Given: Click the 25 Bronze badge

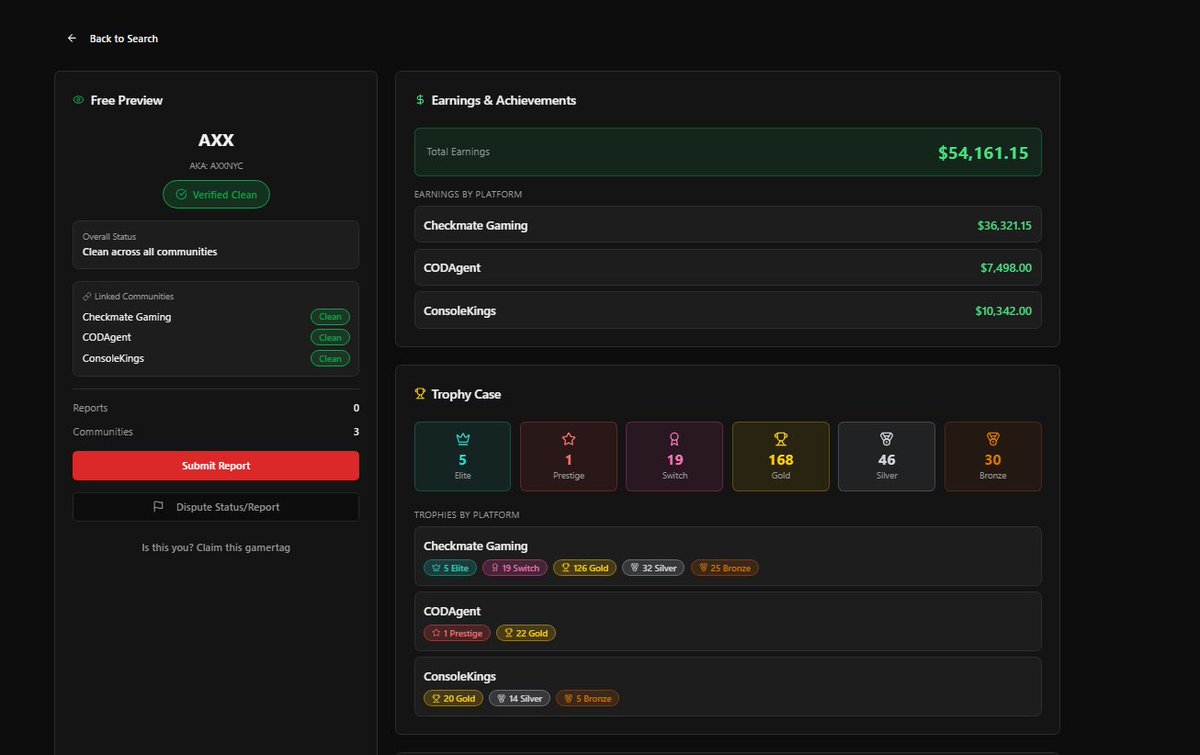Looking at the screenshot, I should coord(724,568).
